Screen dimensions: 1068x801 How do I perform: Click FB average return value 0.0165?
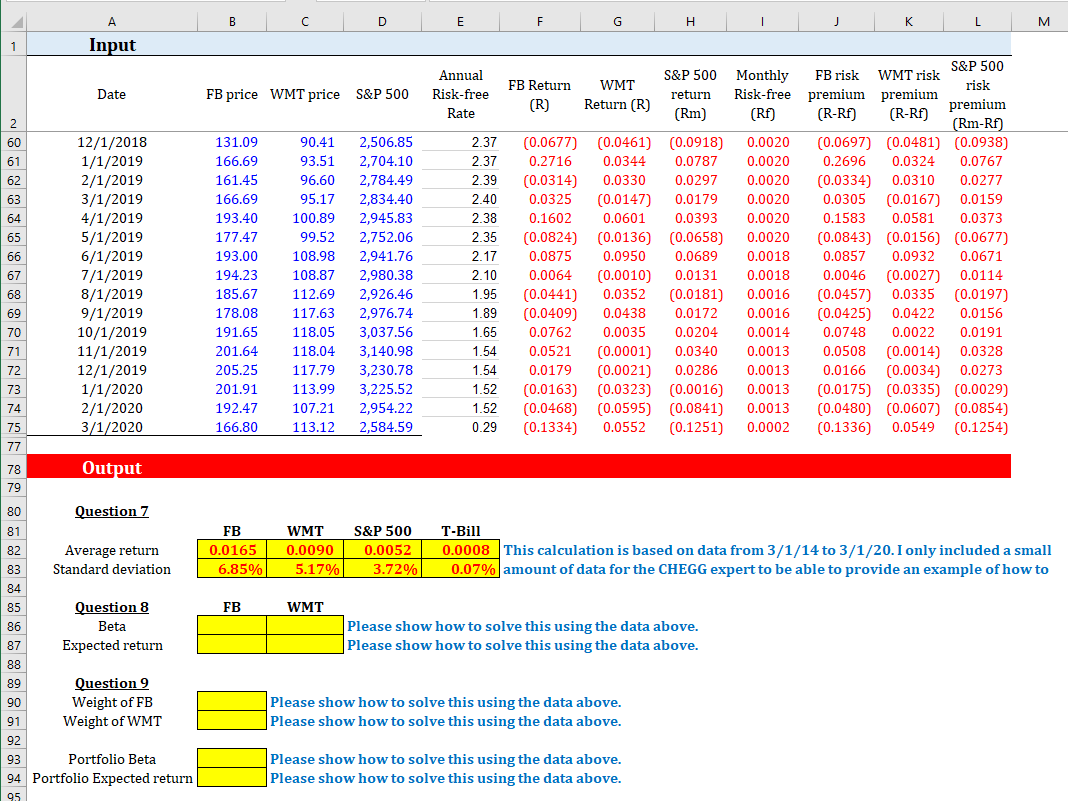(232, 550)
